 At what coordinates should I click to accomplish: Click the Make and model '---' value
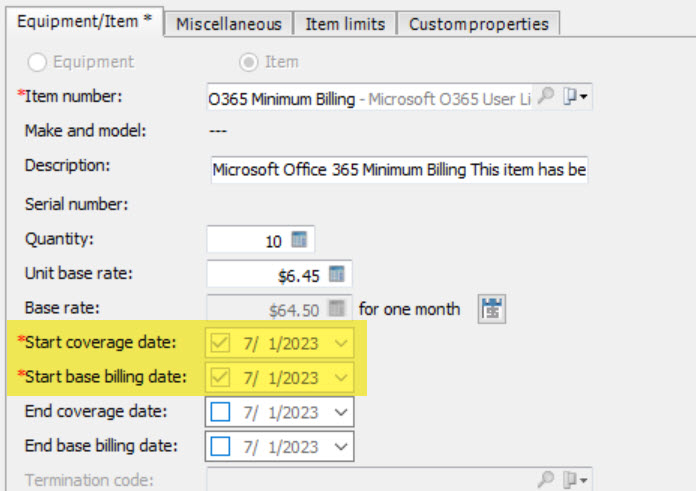(218, 131)
